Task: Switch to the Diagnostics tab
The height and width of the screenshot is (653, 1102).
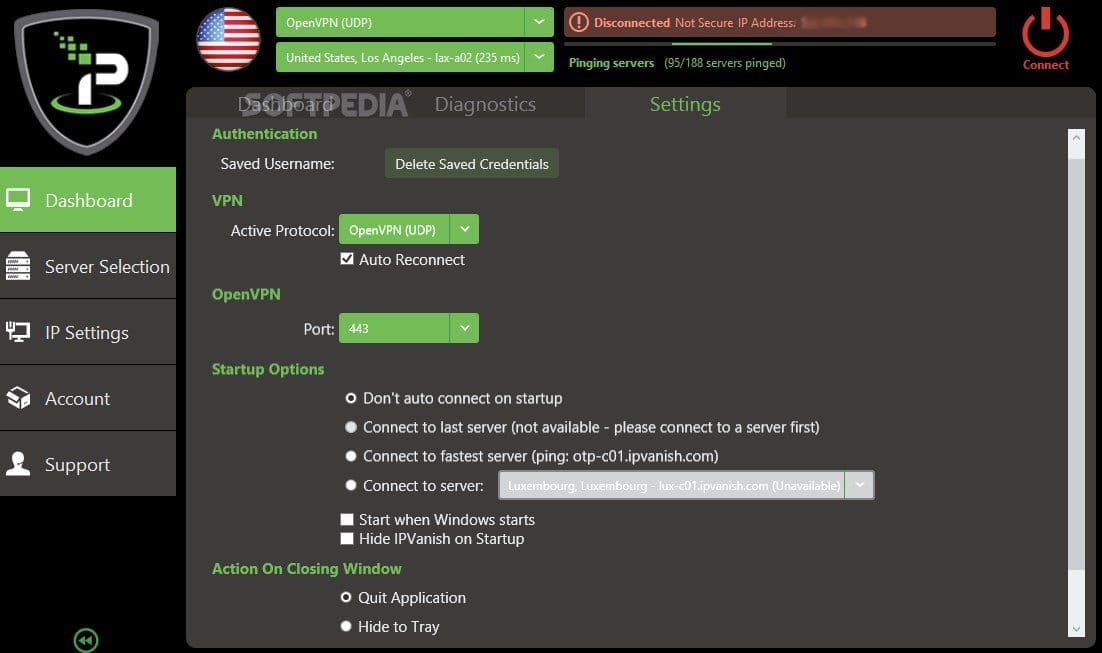Action: click(485, 104)
